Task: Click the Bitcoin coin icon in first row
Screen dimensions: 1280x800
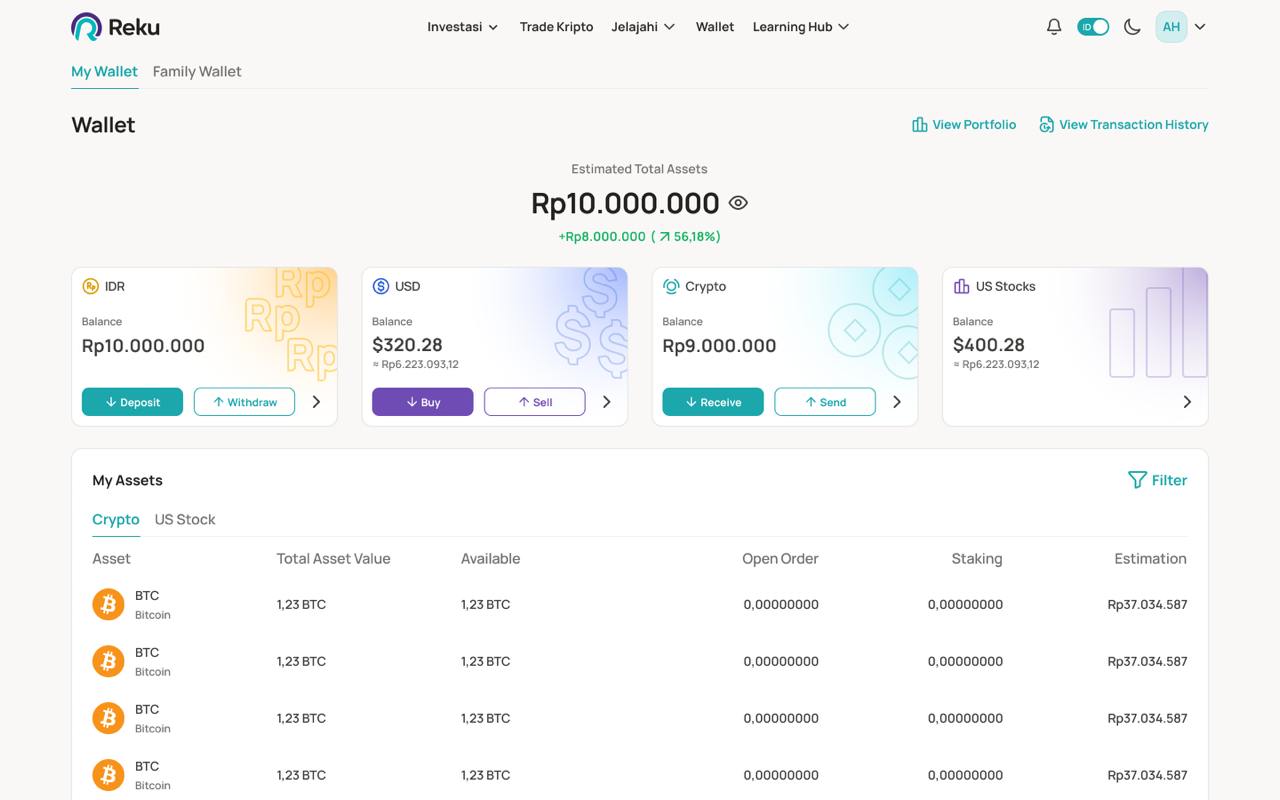Action: (x=108, y=604)
